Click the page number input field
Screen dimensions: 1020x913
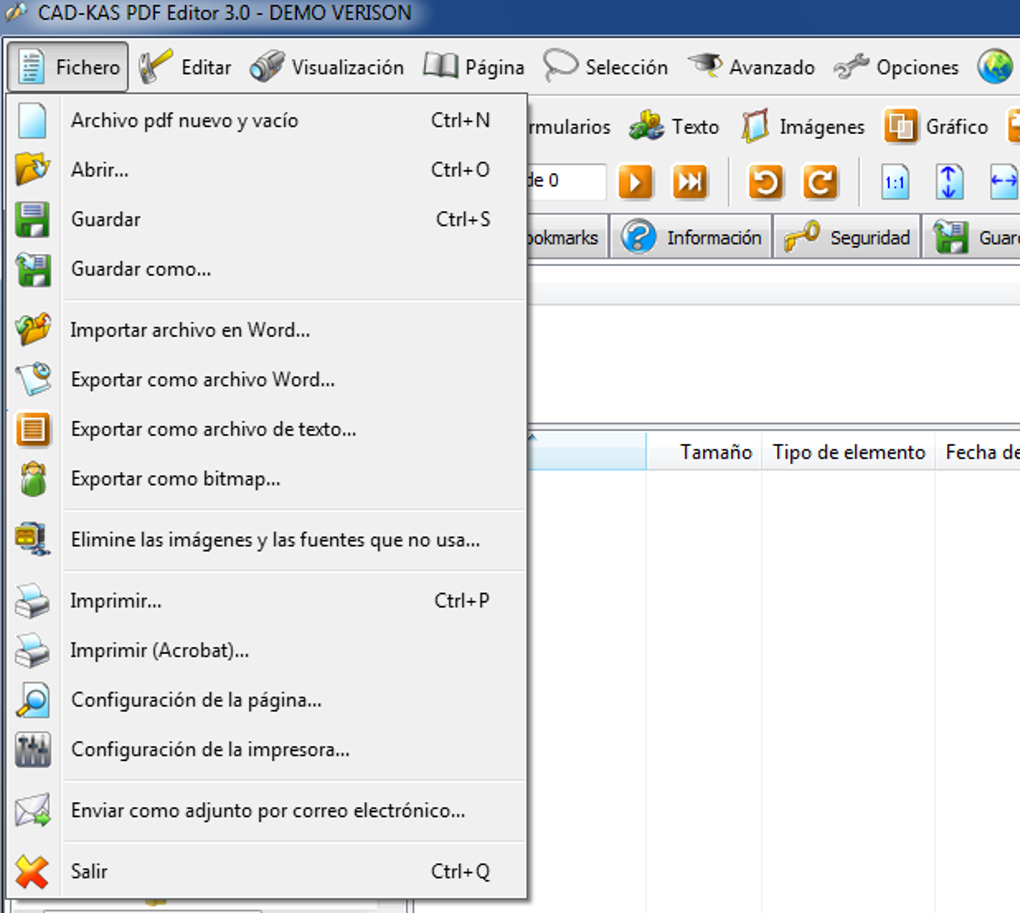tap(566, 181)
